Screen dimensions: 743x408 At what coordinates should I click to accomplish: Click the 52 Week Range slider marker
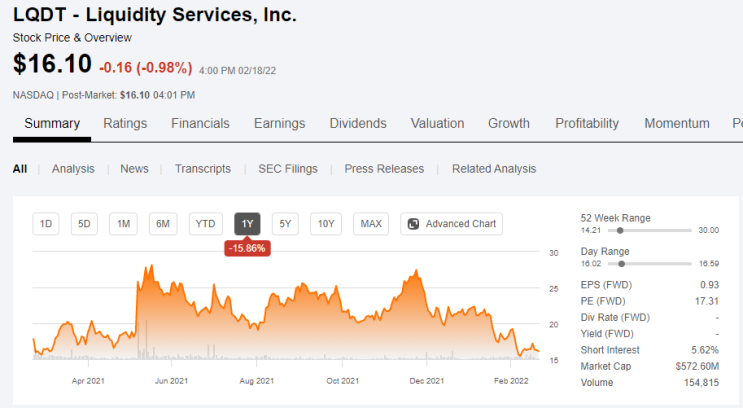620,231
